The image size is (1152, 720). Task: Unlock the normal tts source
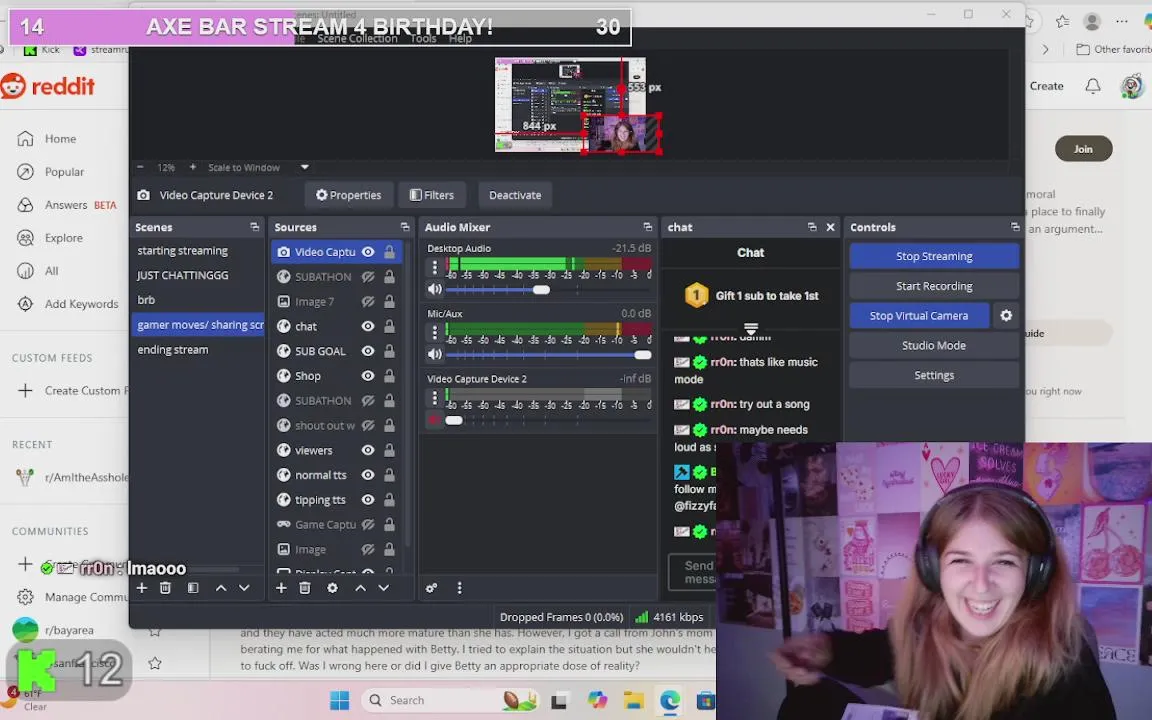(x=389, y=475)
